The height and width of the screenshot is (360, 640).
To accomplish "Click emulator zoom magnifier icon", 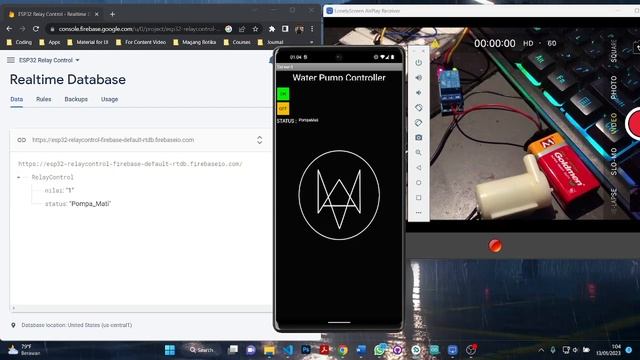I will 418,153.
